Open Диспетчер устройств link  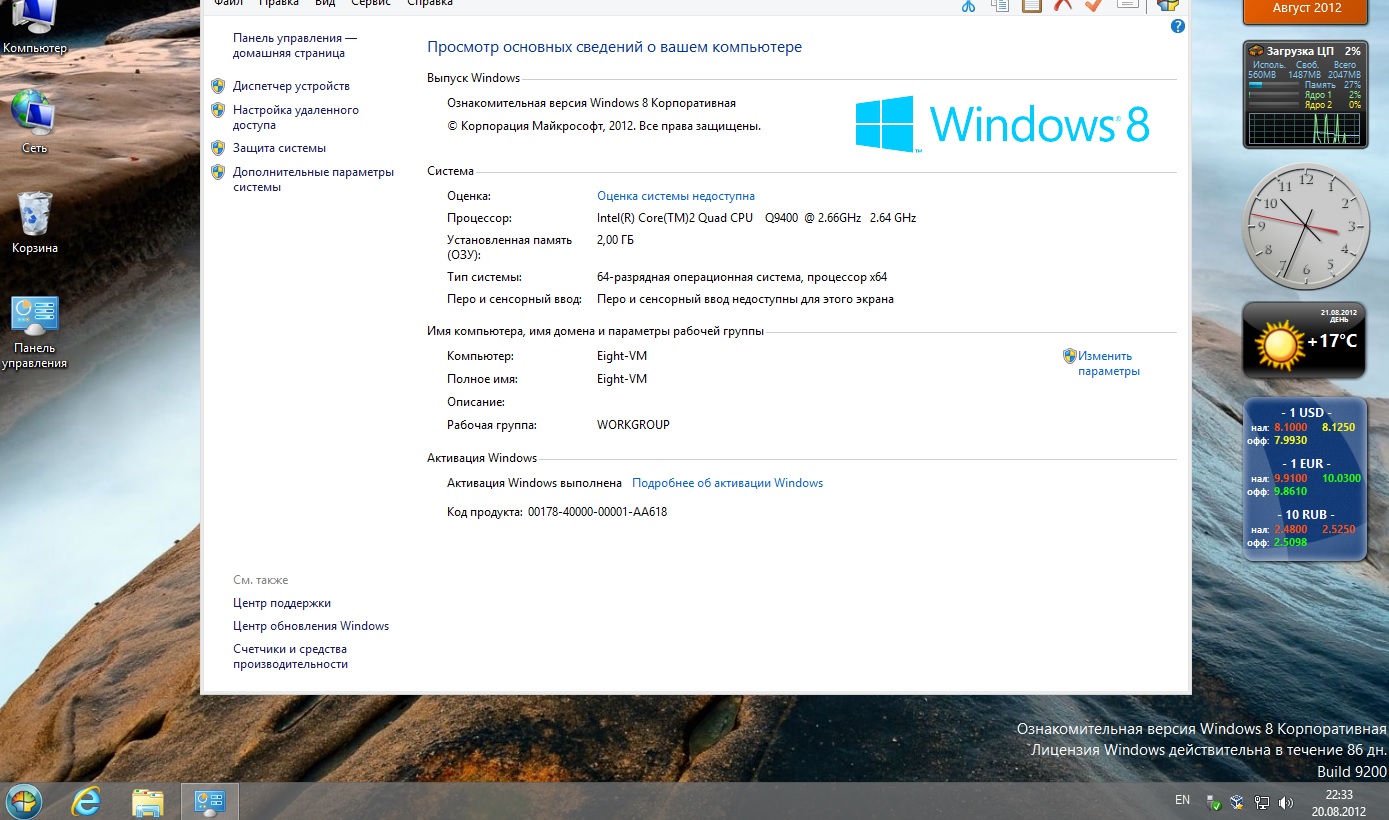(x=291, y=86)
